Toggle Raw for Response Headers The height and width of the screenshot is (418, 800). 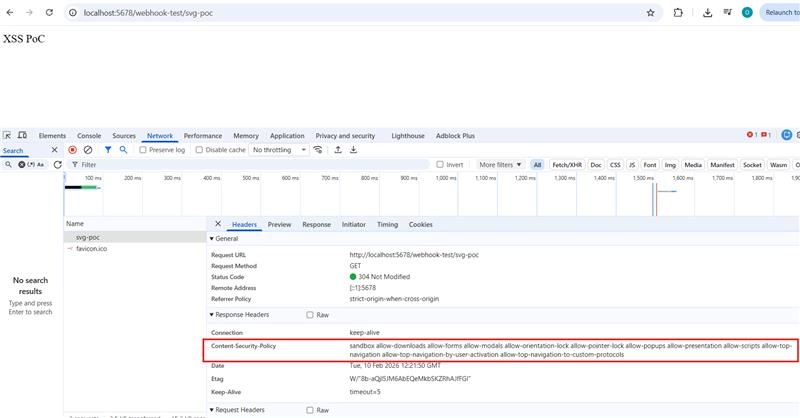pyautogui.click(x=310, y=315)
